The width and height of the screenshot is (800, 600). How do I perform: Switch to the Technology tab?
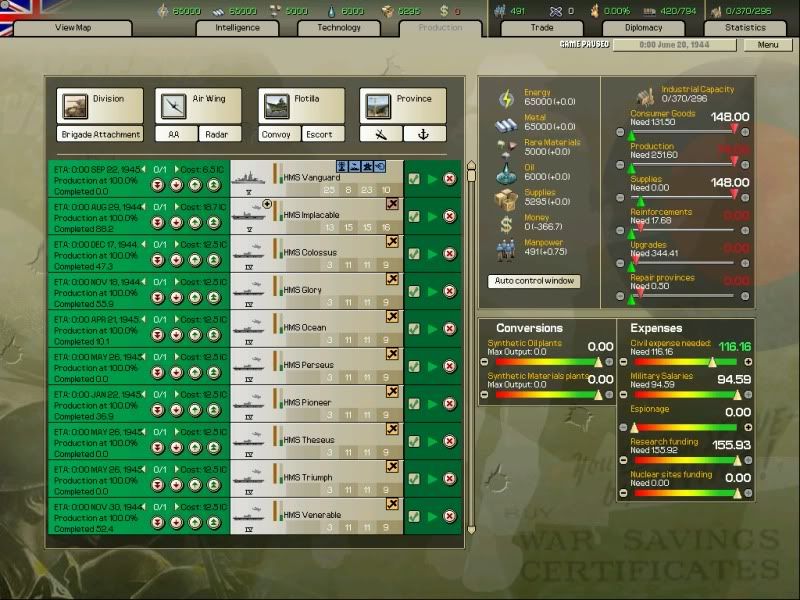pyautogui.click(x=339, y=28)
